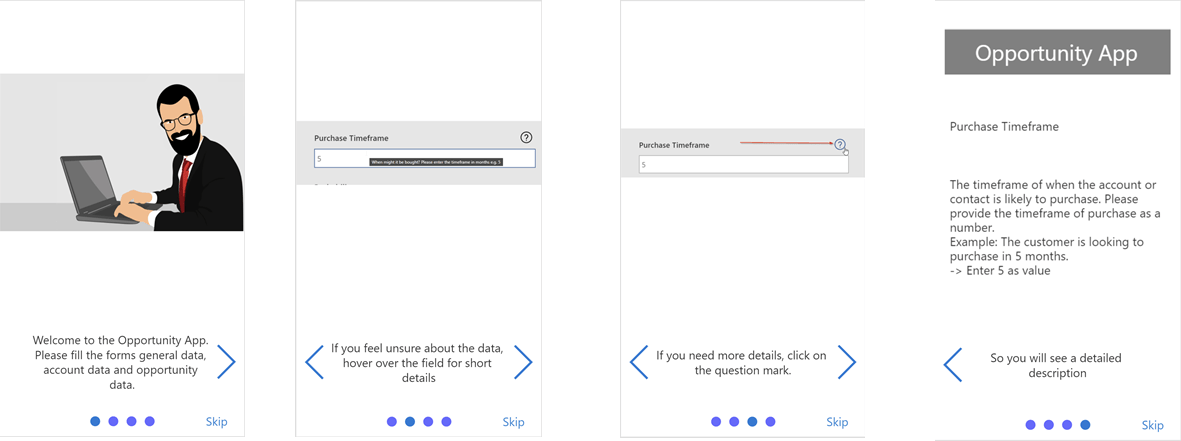Click question mark icon the red arrow points to
This screenshot has width=1181, height=441.
pyautogui.click(x=840, y=145)
